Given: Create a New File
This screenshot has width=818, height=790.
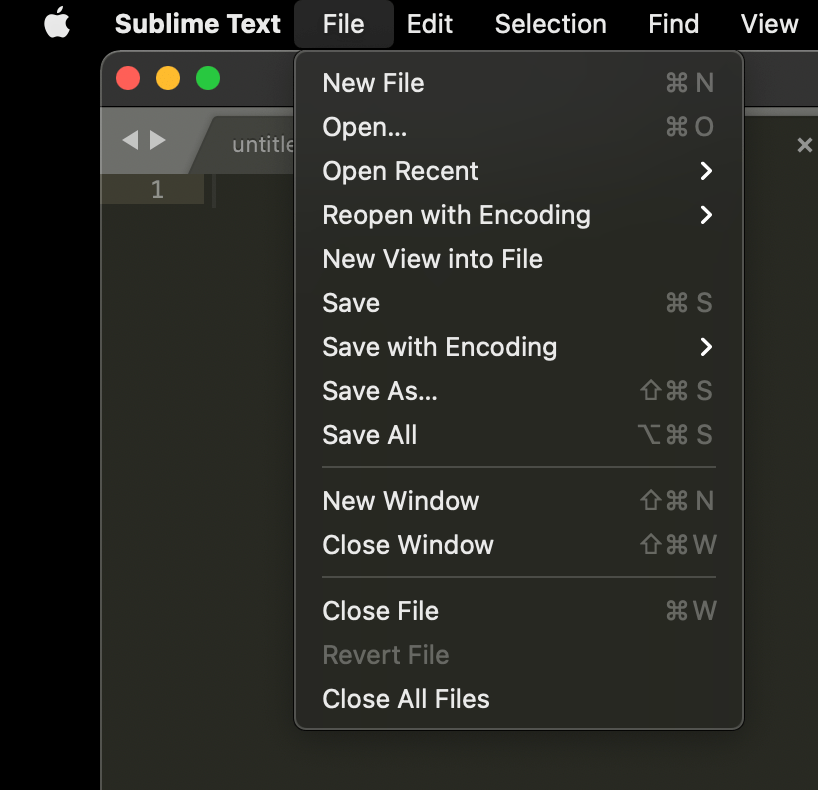Looking at the screenshot, I should [373, 83].
